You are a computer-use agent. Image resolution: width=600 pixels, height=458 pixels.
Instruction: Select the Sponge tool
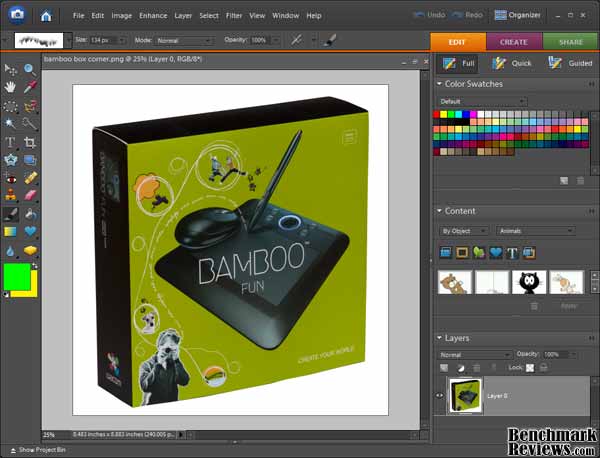(30, 251)
